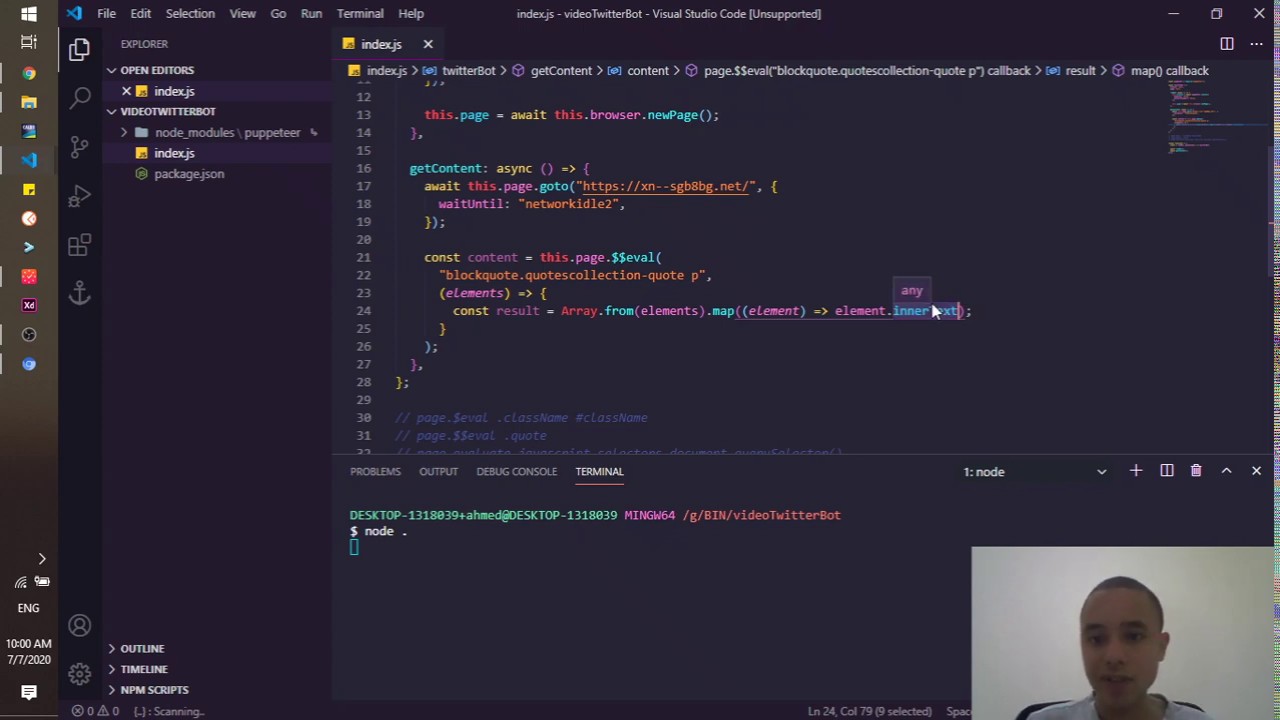
Task: Open package.json in the file tree
Action: point(189,174)
